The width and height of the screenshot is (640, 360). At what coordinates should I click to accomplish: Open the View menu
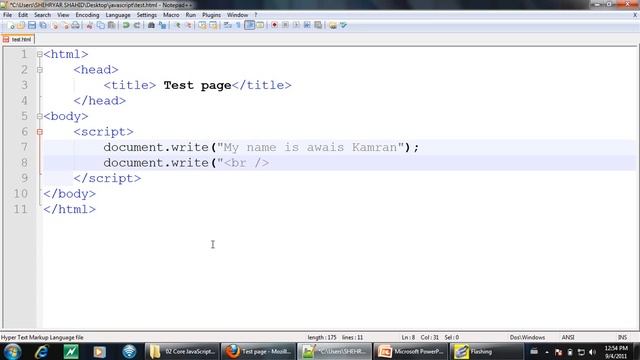(x=63, y=15)
